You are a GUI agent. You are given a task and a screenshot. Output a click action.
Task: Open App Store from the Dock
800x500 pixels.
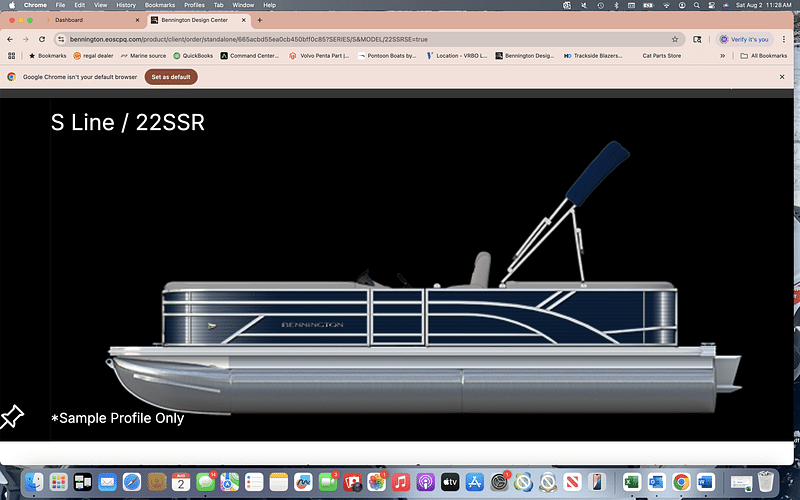coord(474,482)
